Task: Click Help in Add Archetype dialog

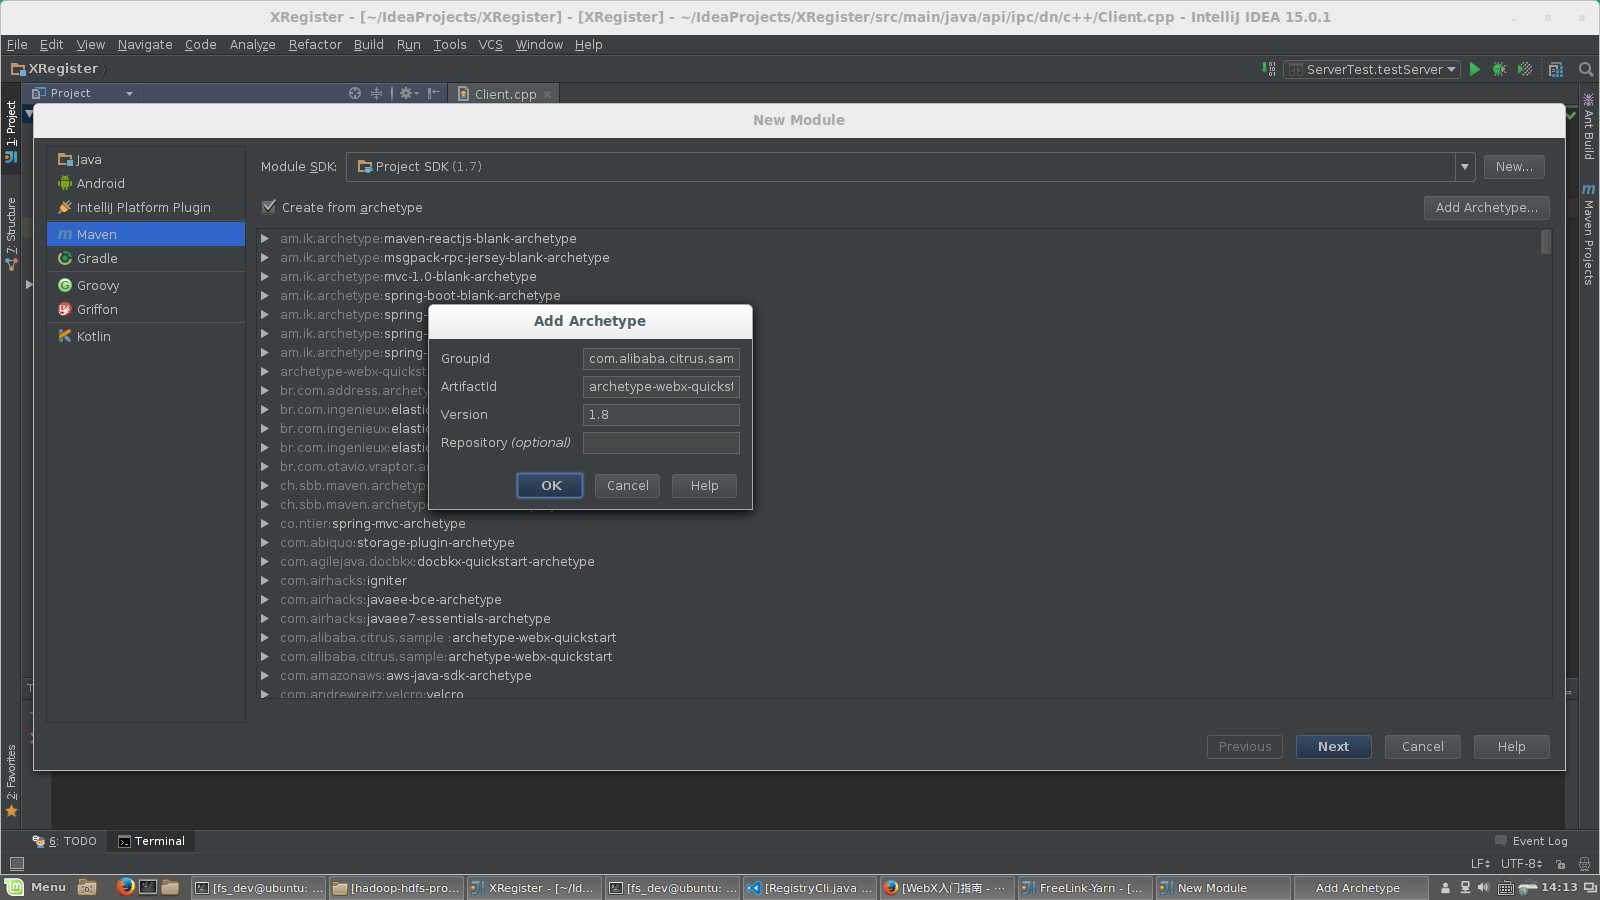Action: pos(704,485)
